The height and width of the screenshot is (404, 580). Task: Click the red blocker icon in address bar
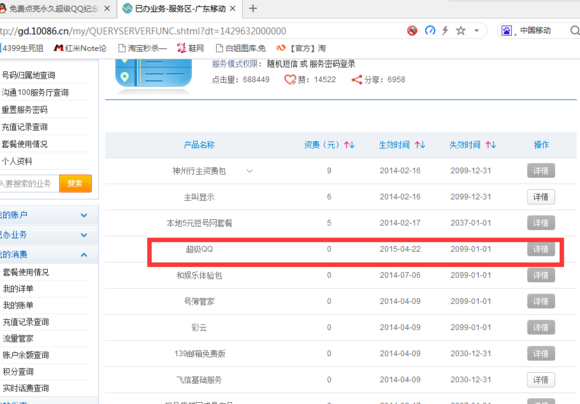click(x=412, y=30)
